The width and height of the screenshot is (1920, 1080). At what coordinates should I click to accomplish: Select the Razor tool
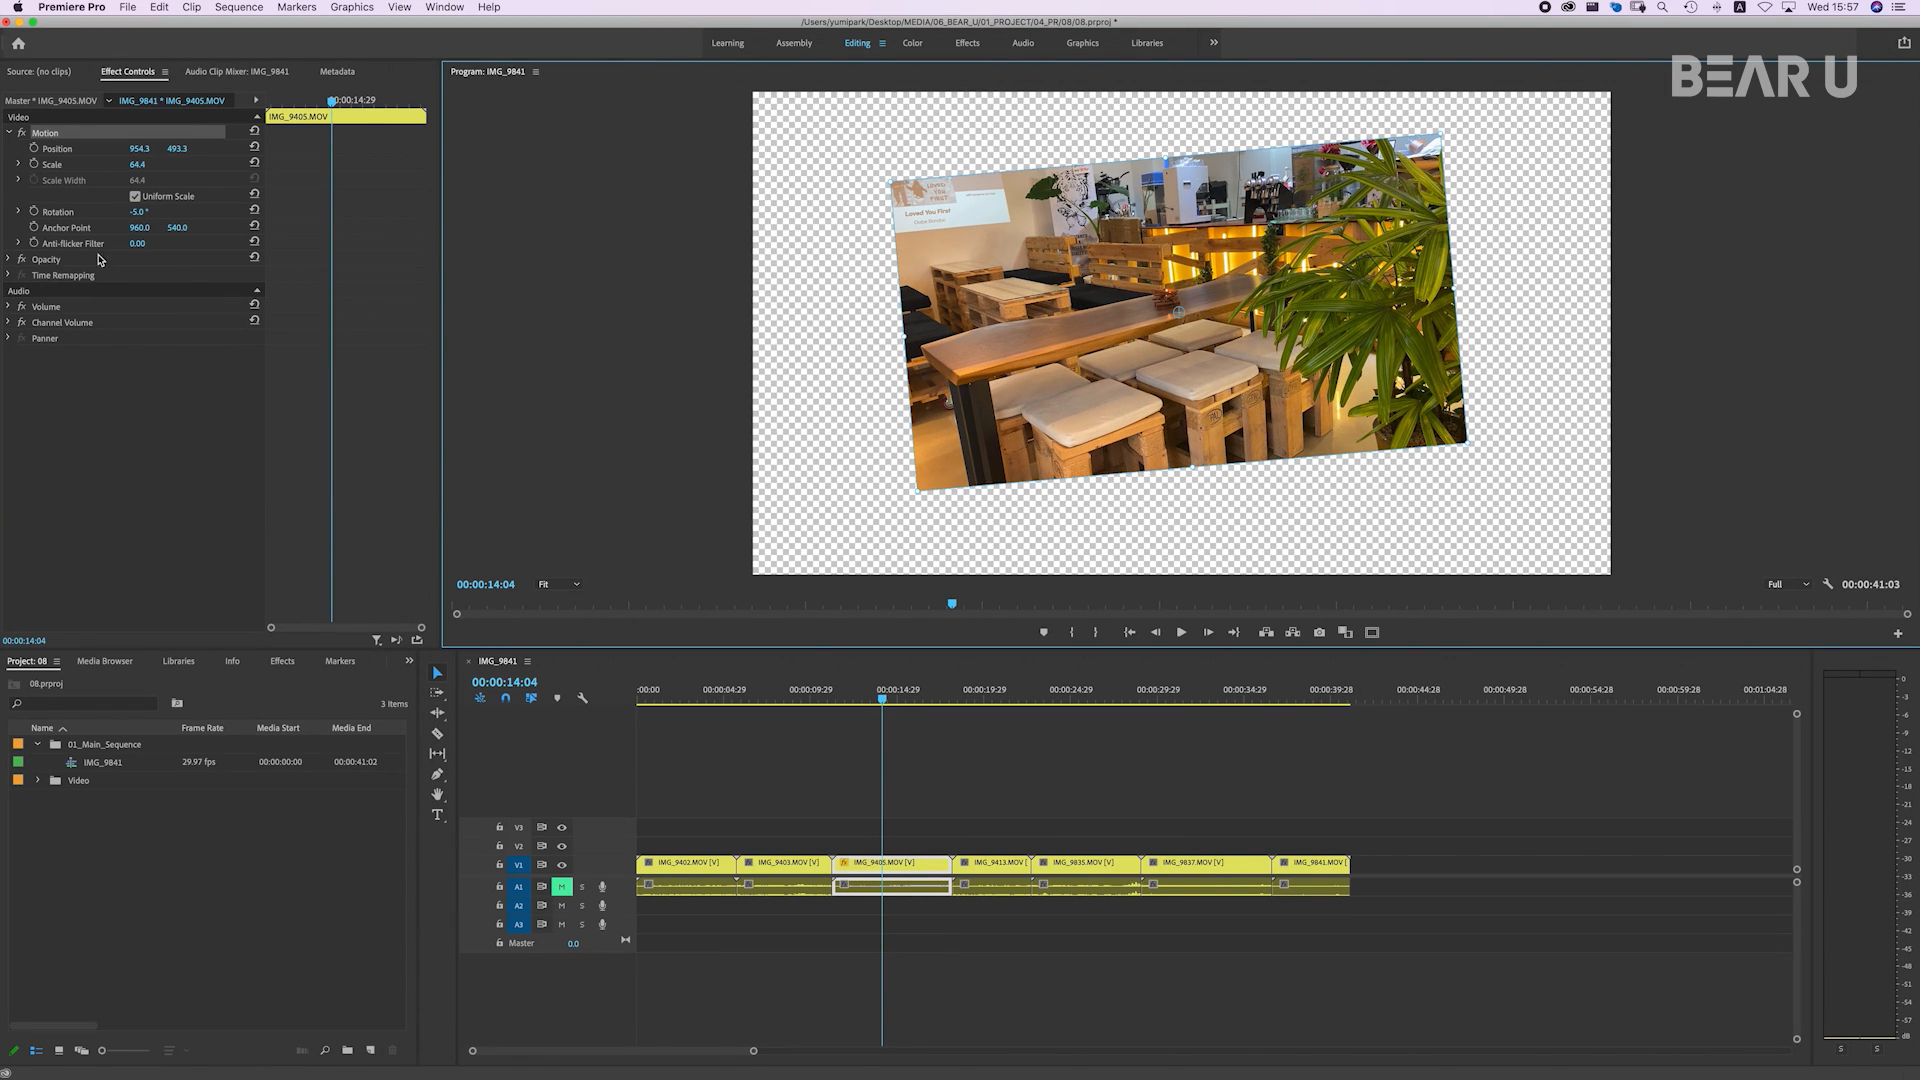[x=437, y=734]
